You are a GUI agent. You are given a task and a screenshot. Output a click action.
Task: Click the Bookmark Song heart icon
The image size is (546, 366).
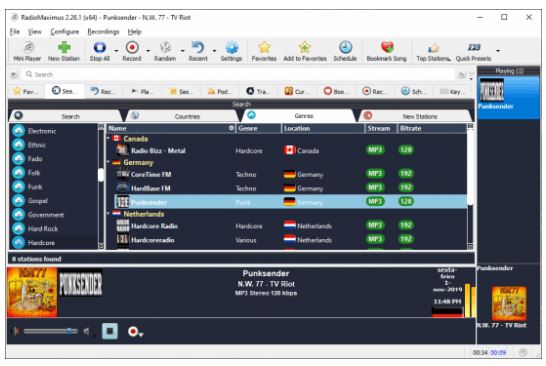tap(387, 47)
